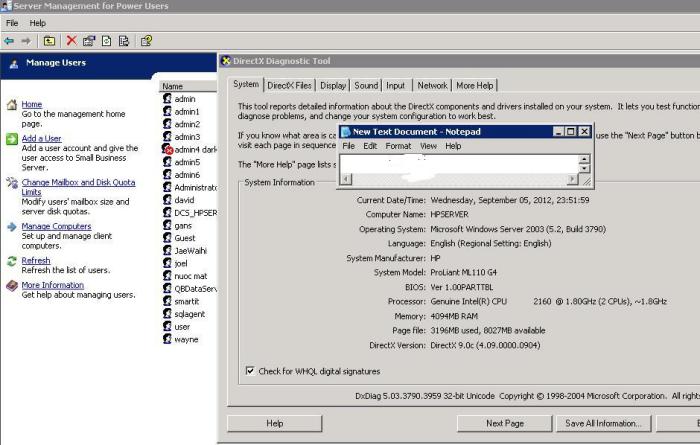Click the Up one level toolbar icon
Image resolution: width=700 pixels, height=445 pixels.
point(48,41)
